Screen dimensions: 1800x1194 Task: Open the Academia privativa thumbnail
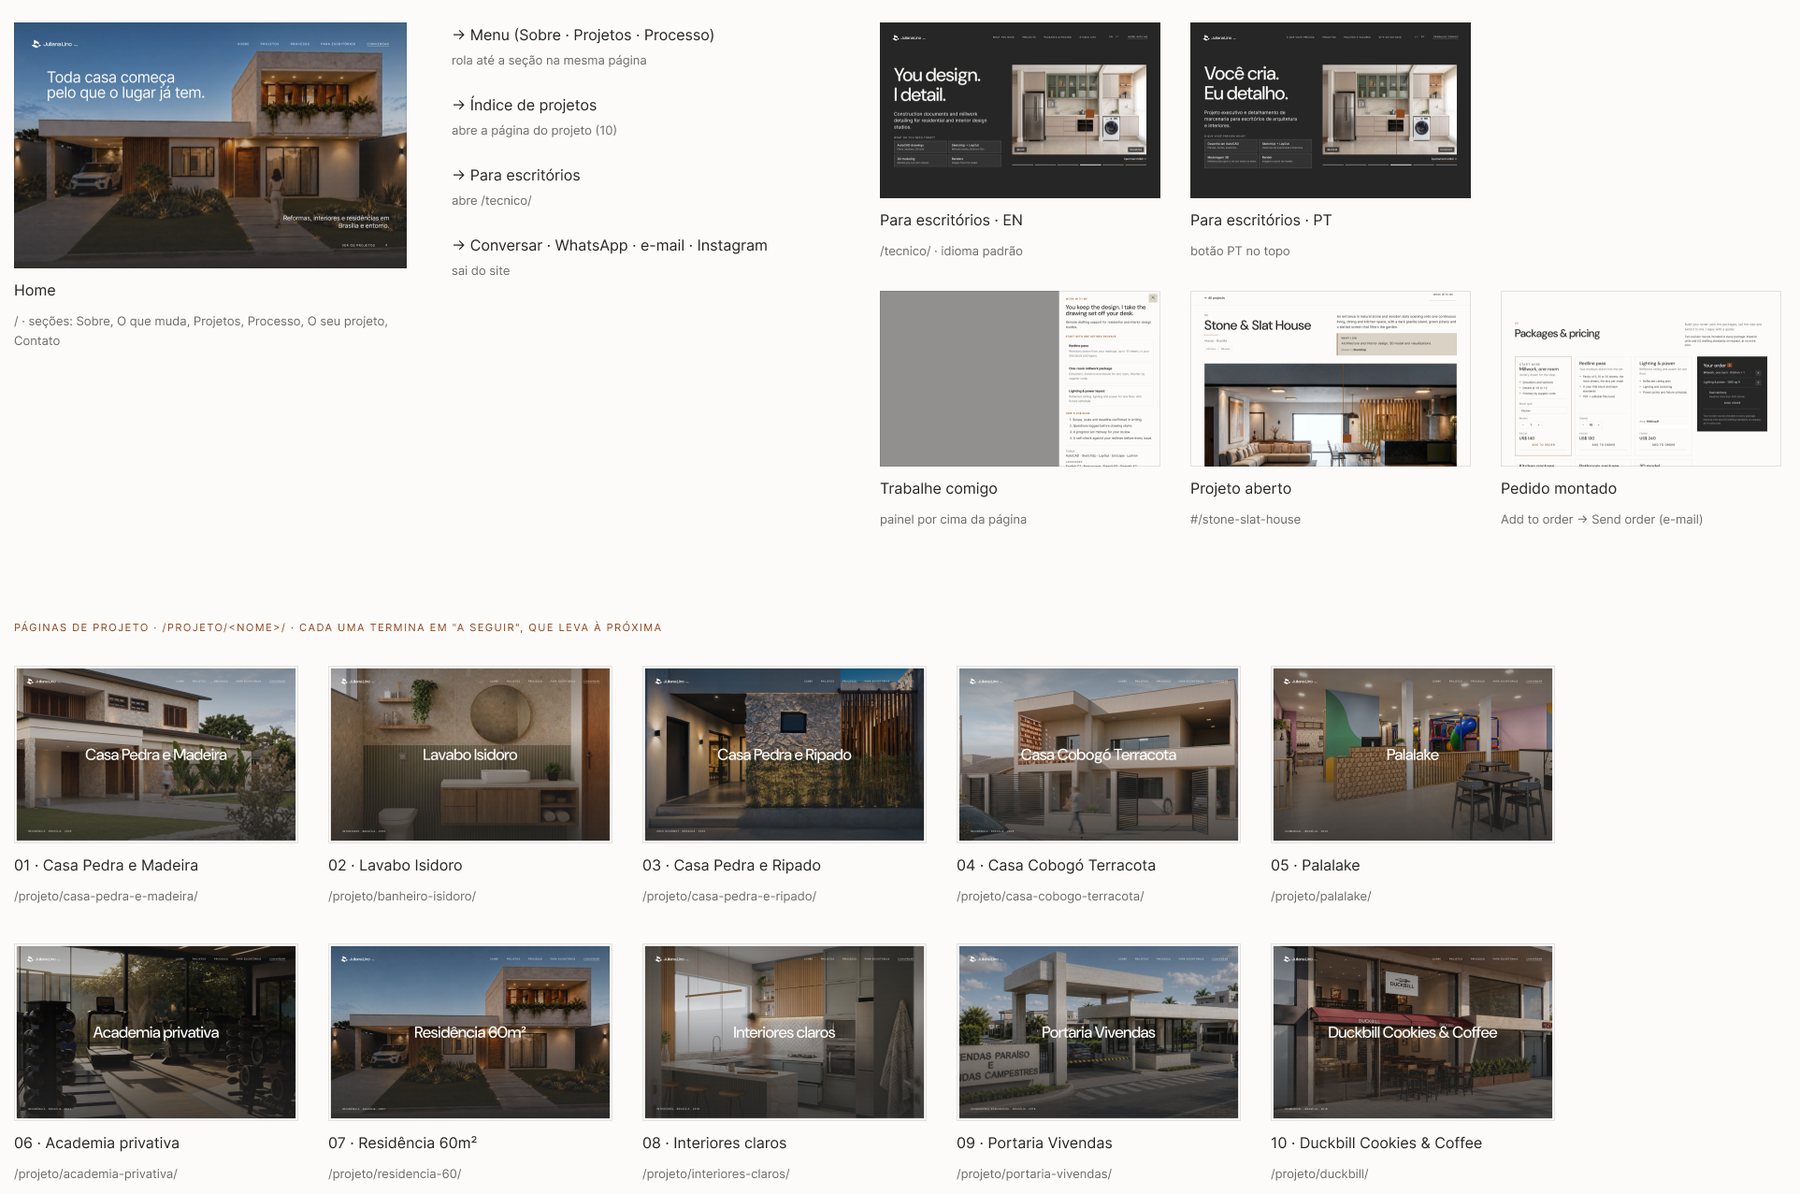coord(156,1032)
